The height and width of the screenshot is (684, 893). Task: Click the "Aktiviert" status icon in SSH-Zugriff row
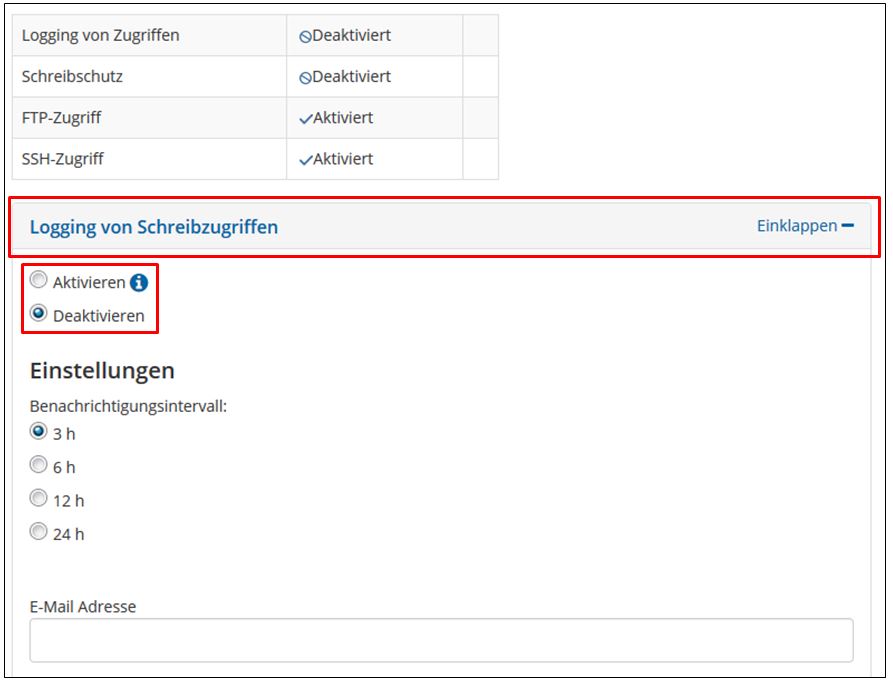coord(308,157)
